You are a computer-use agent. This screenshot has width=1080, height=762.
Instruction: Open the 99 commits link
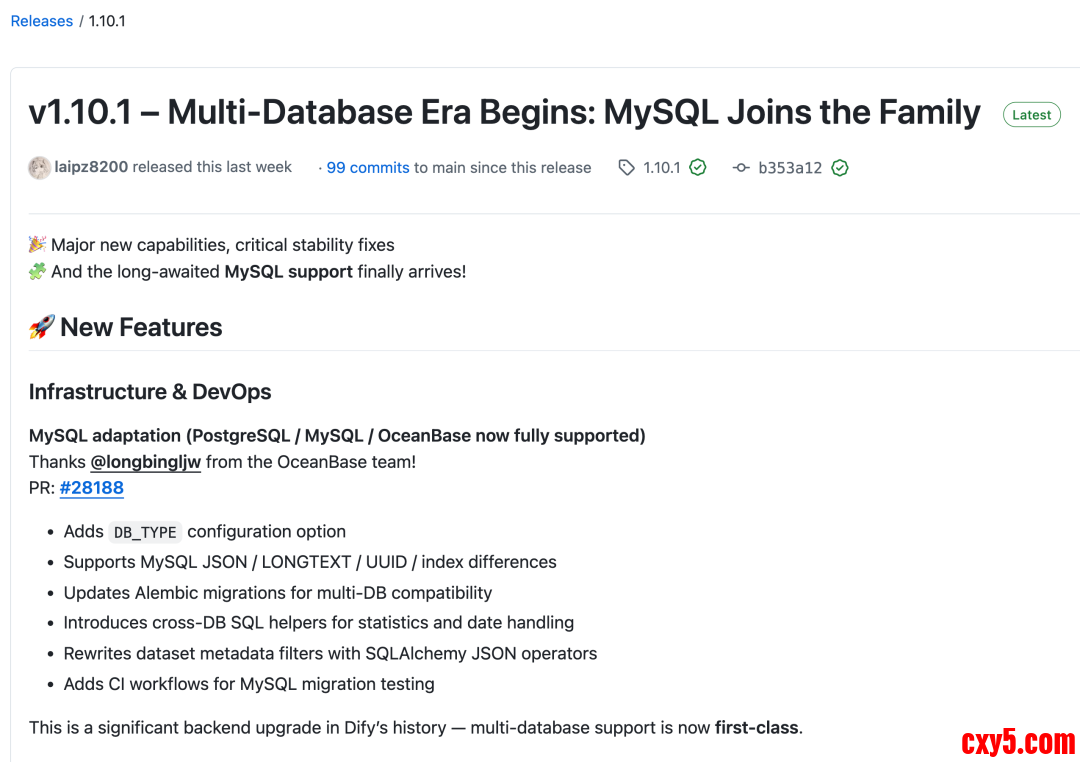pos(368,168)
